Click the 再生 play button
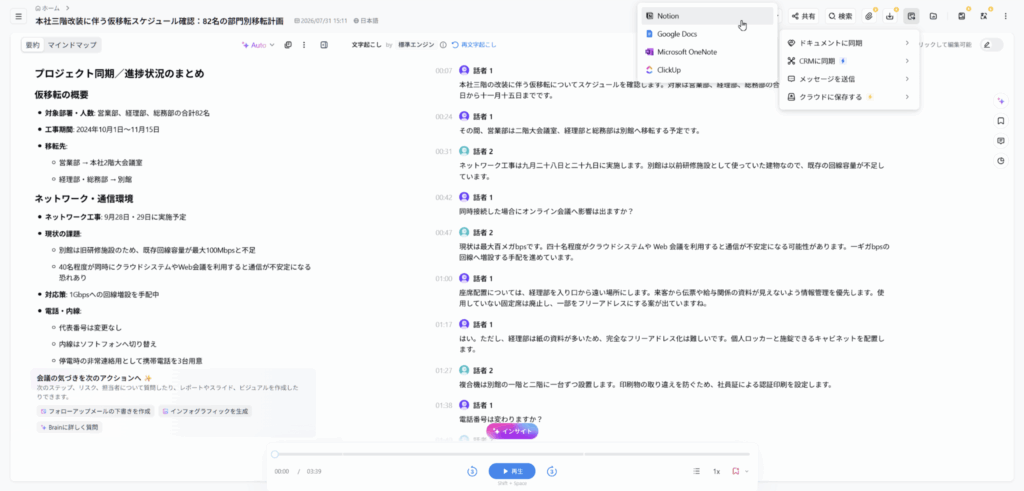This screenshot has width=1024, height=491. click(x=512, y=471)
